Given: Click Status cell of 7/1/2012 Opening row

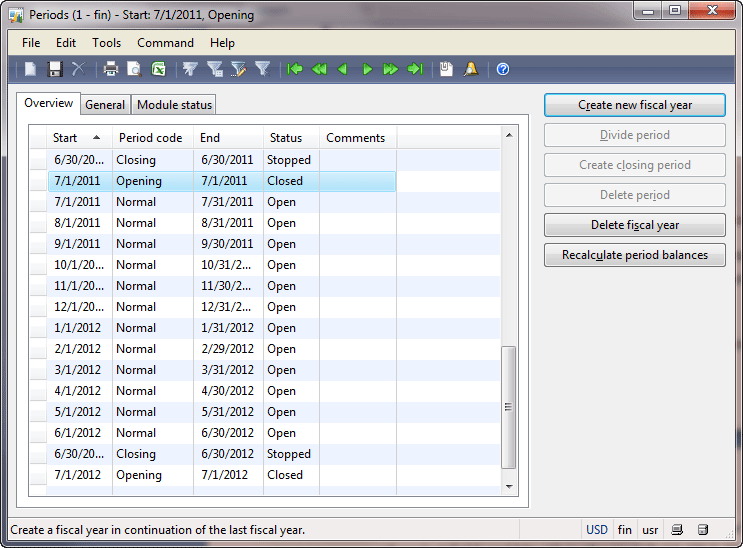Looking at the screenshot, I should click(291, 475).
